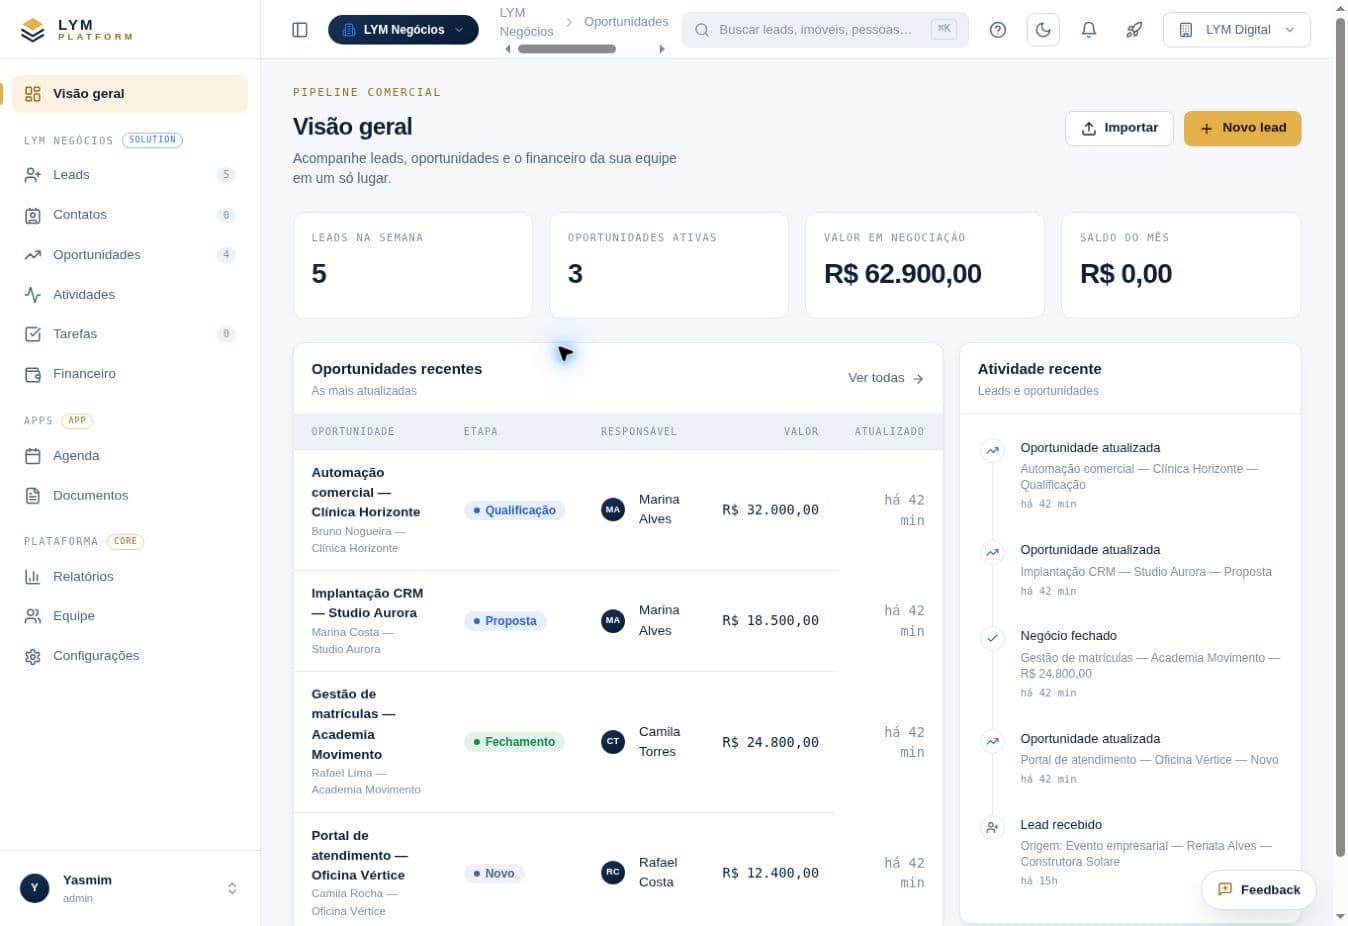Click the breadcrumb scroll right arrow
Screen dimensions: 1348x926
tap(661, 49)
